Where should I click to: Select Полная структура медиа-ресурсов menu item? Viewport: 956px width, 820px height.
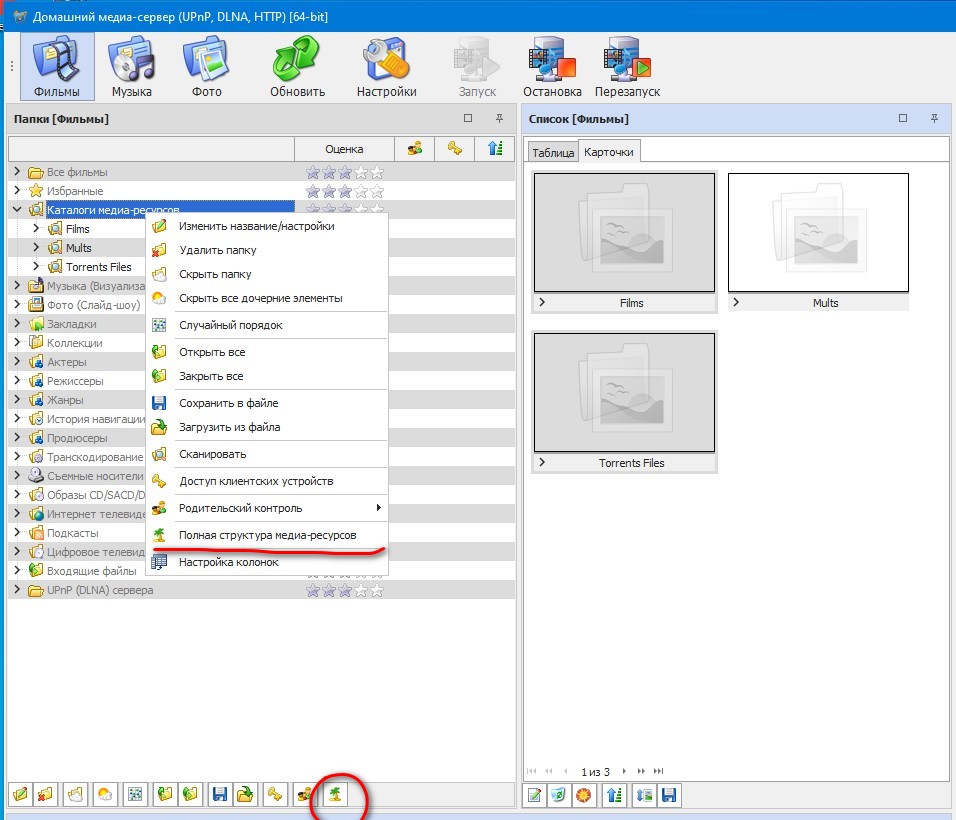[x=267, y=535]
